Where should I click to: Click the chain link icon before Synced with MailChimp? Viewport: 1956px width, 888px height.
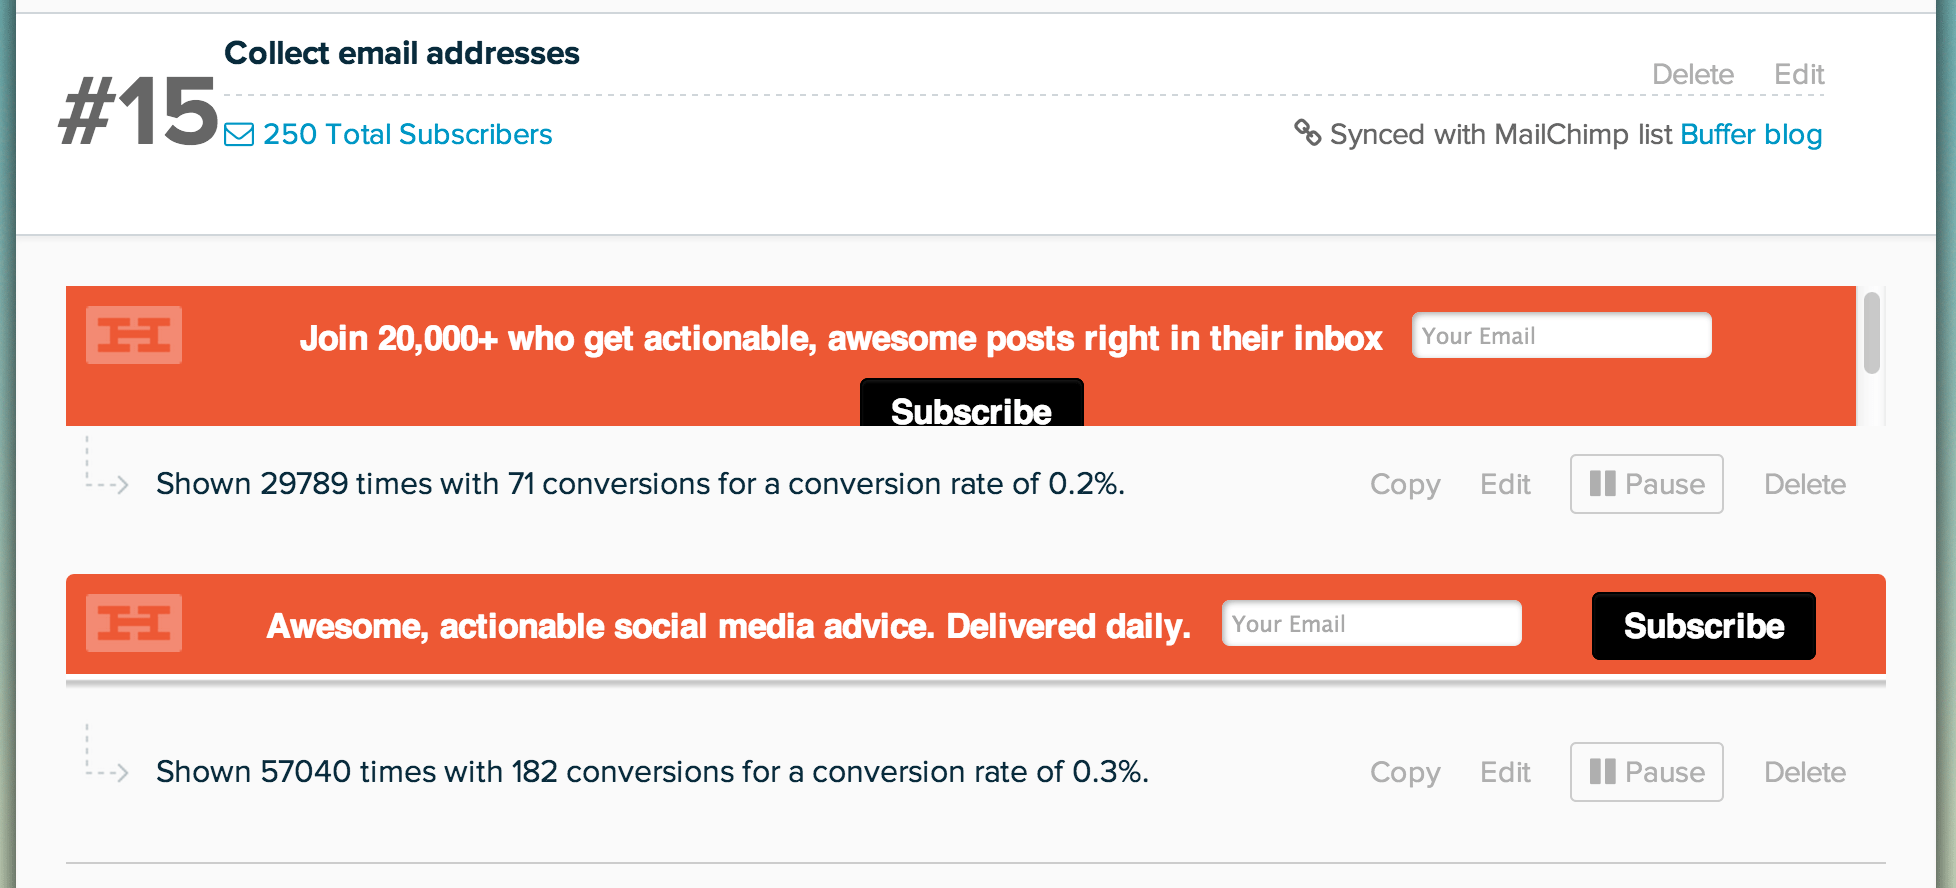click(1307, 132)
